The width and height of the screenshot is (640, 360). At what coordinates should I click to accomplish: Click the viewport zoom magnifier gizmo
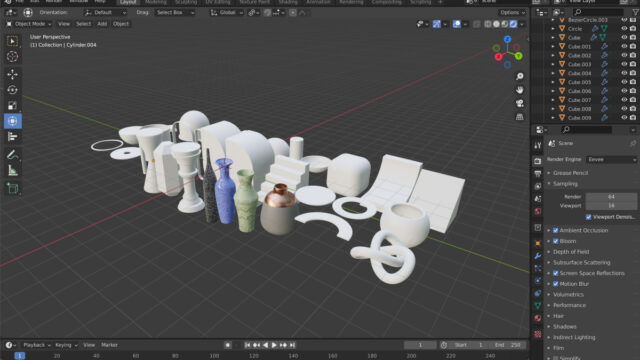tap(520, 76)
